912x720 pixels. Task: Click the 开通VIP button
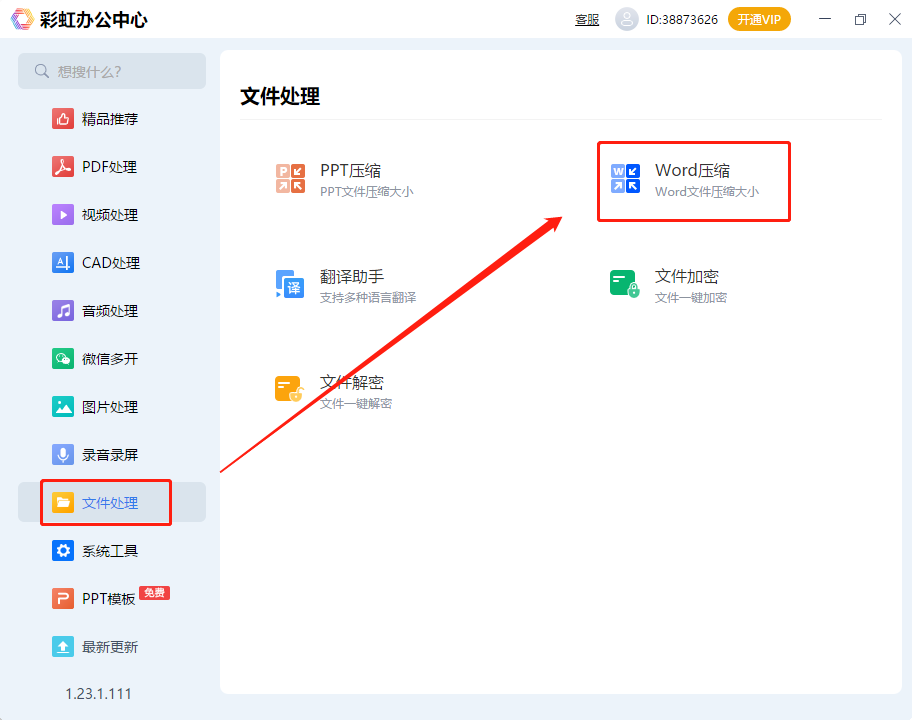coord(759,20)
